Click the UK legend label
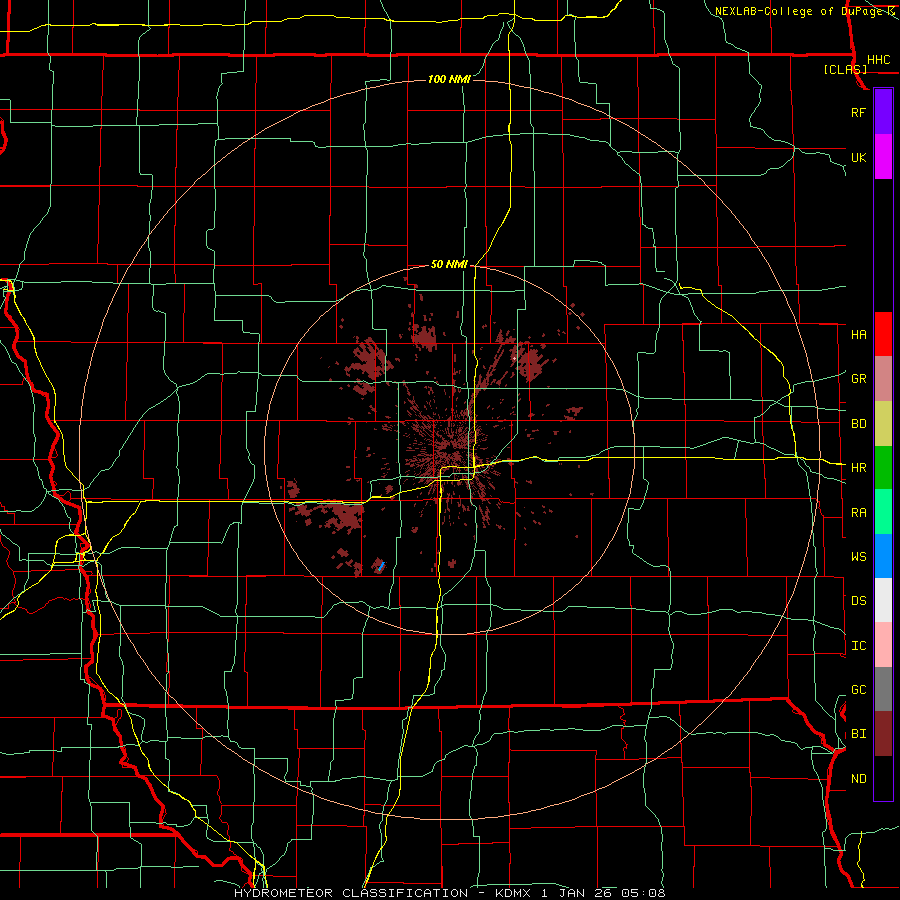 pyautogui.click(x=858, y=157)
